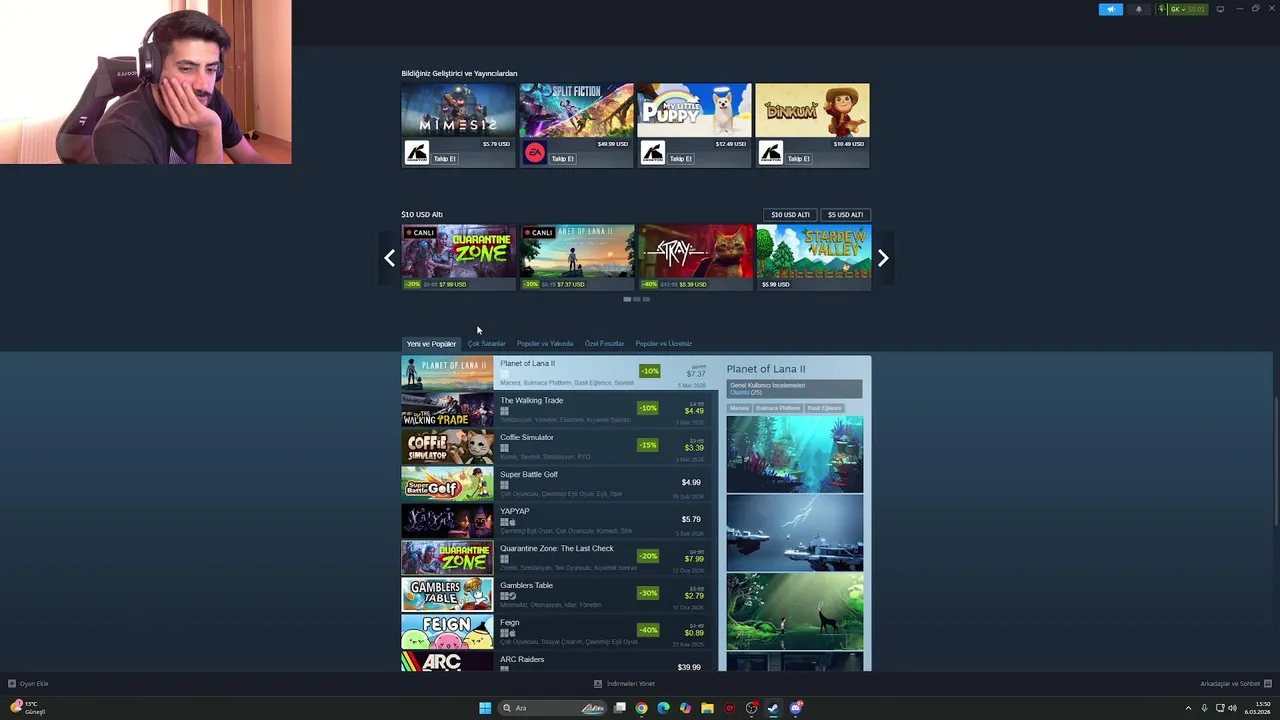The width and height of the screenshot is (1280, 720).
Task: Click the $5 USD ALTI filter button
Action: [x=845, y=215]
